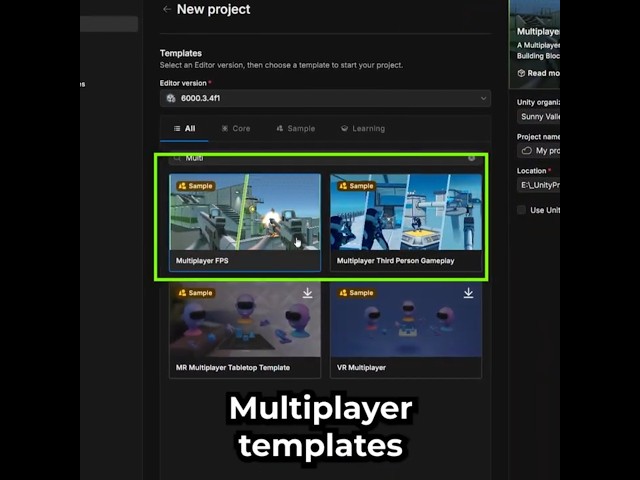Click the Core tab icon
Viewport: 640px width, 480px height.
point(224,129)
